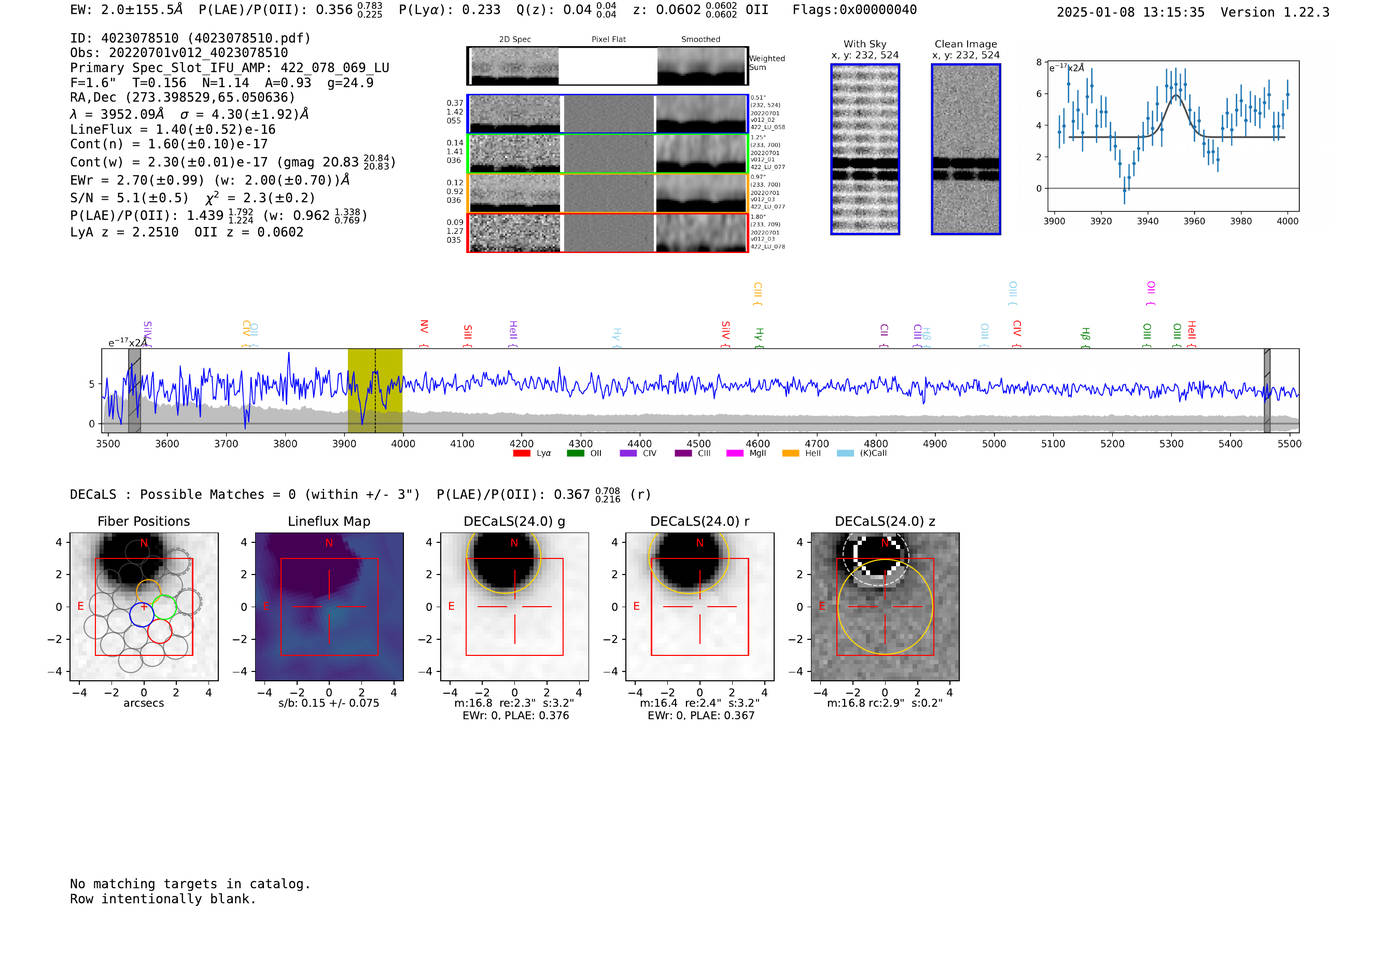Click the green-bordered 2D spectrum row
This screenshot has width=1400, height=953.
coord(608,154)
